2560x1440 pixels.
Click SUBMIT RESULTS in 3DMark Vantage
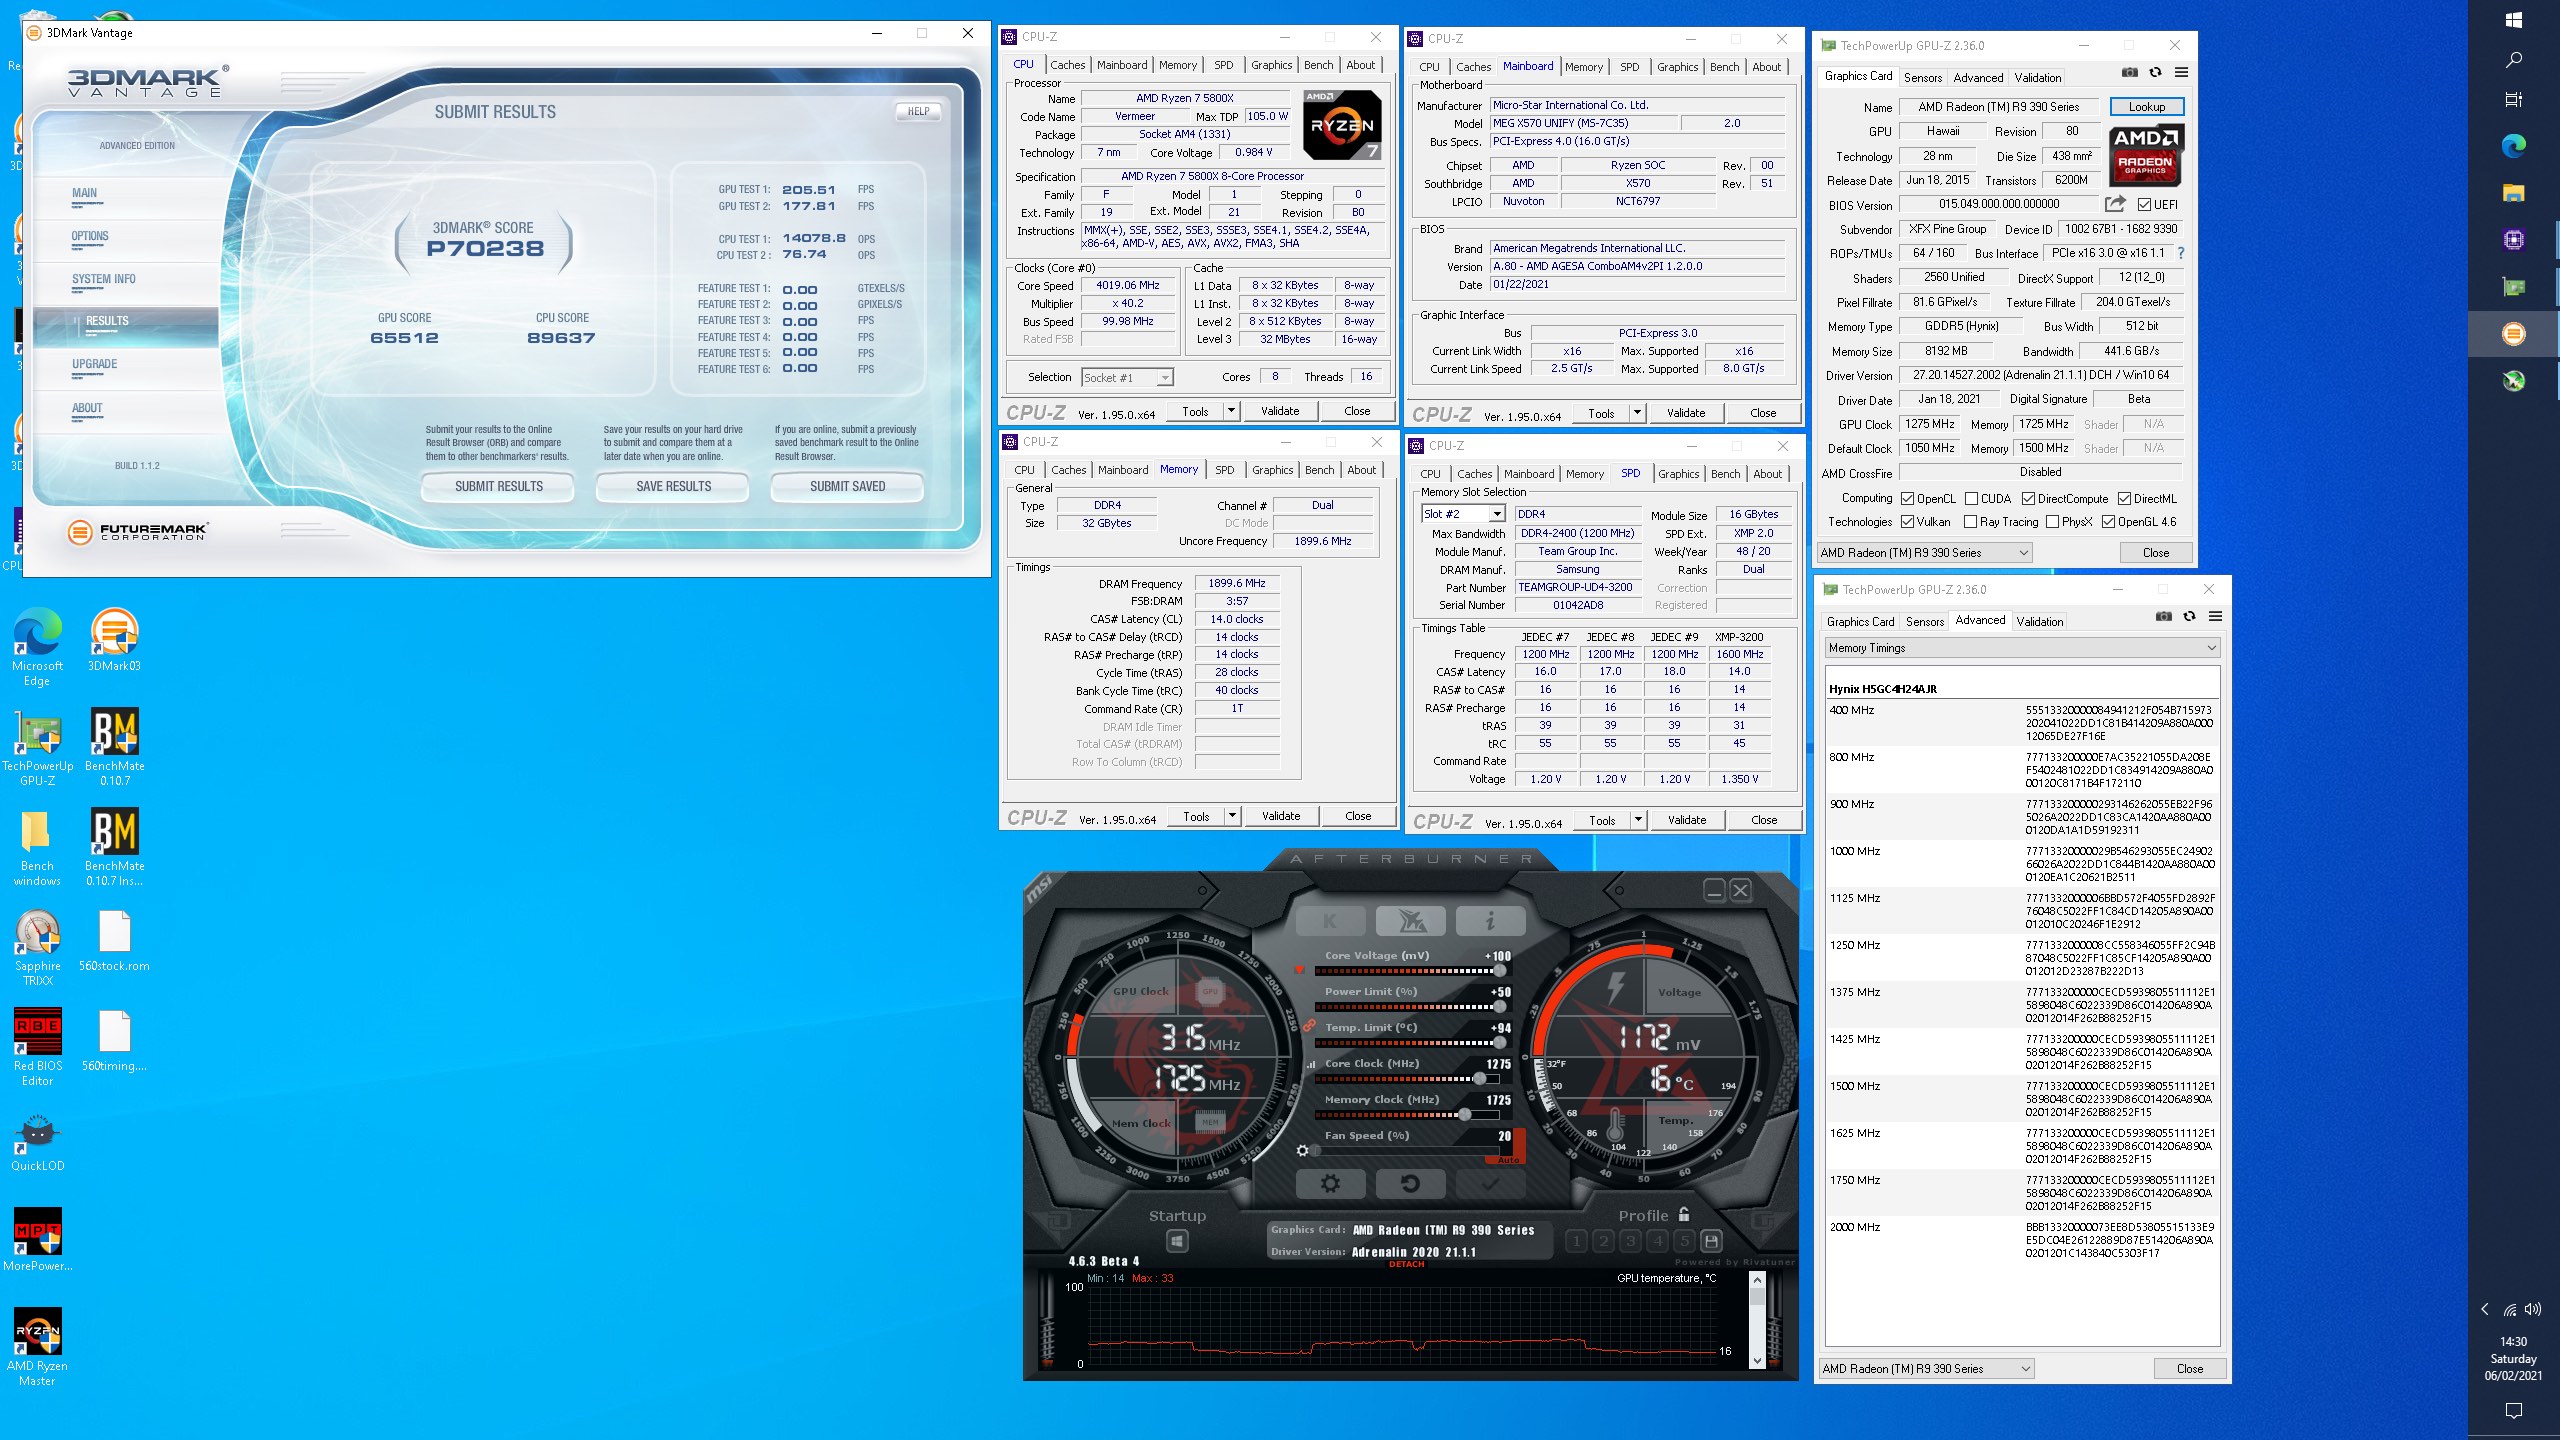pos(498,487)
